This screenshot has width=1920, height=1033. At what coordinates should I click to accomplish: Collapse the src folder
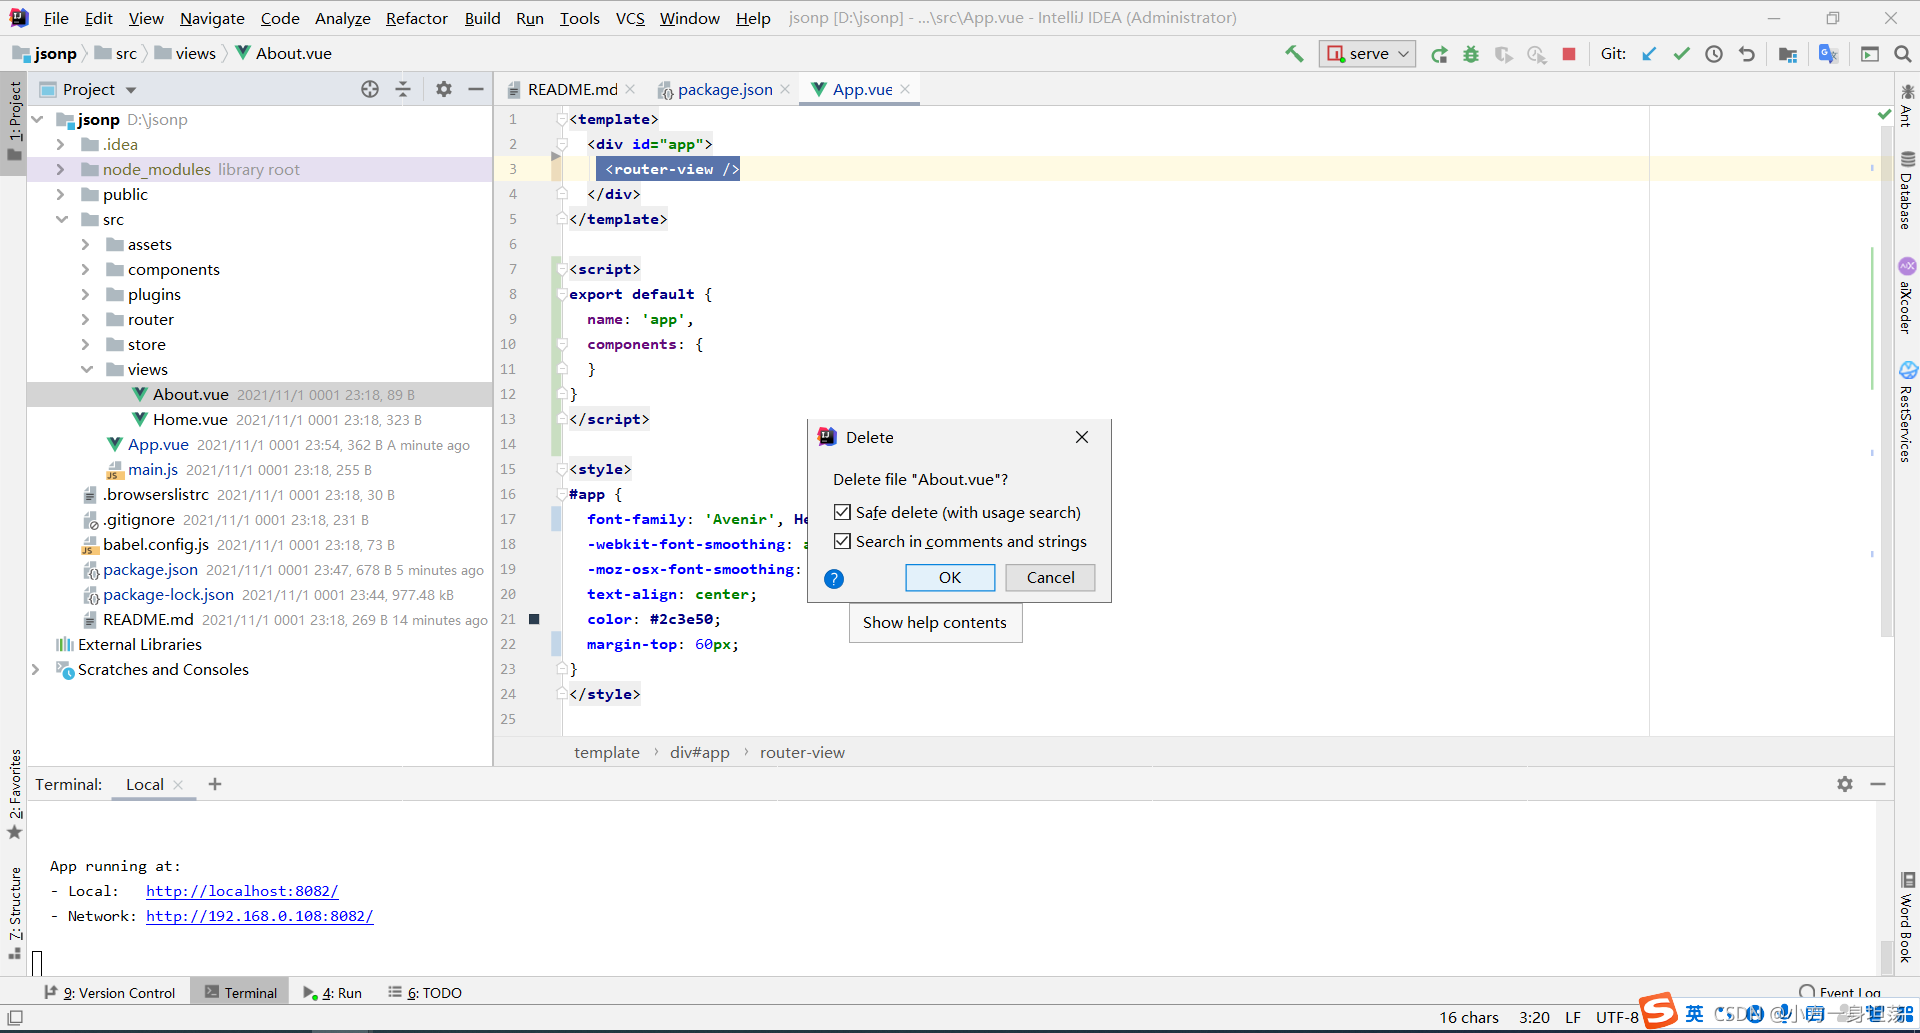click(61, 219)
